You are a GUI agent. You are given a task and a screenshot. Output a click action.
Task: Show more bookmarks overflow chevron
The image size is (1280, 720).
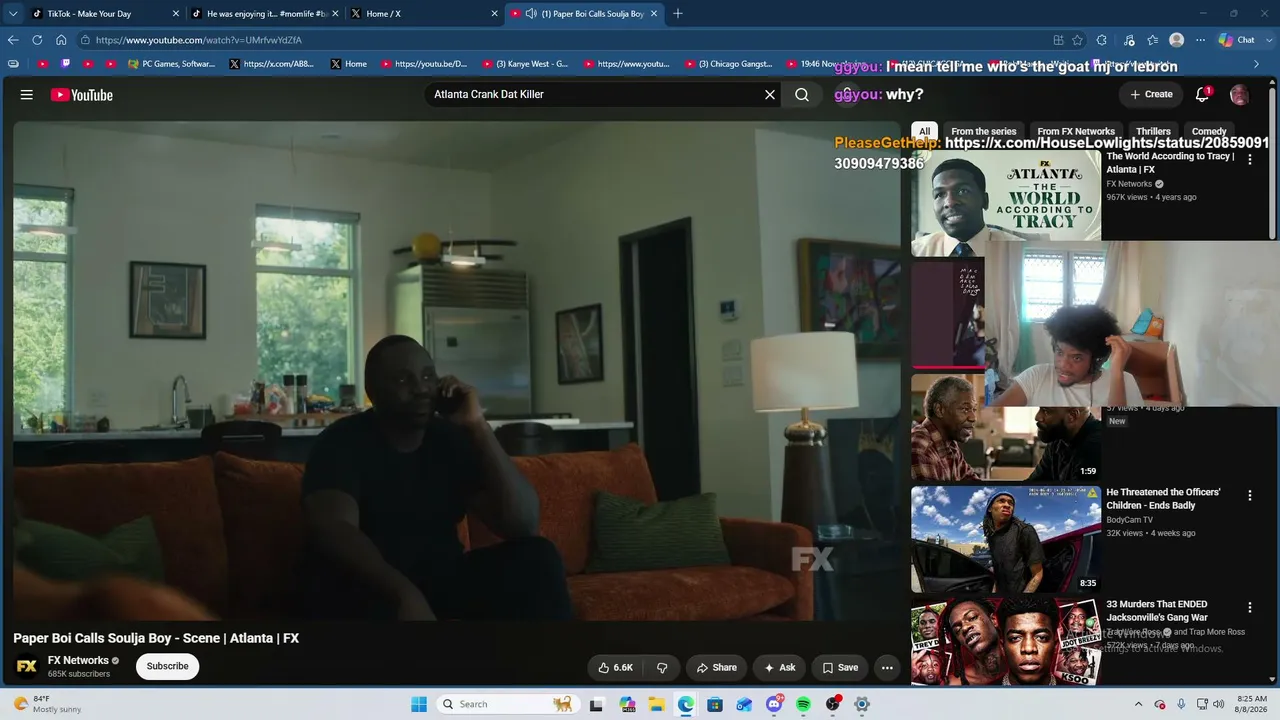tap(1257, 64)
